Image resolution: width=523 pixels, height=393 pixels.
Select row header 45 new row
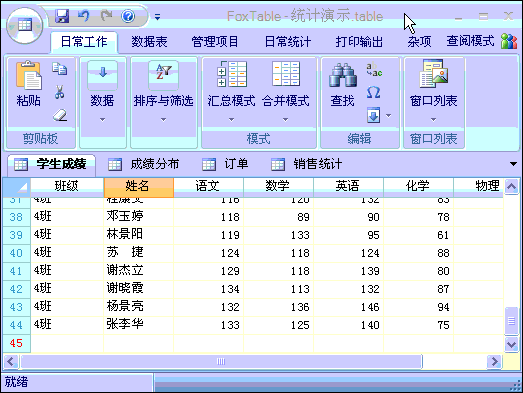click(x=17, y=343)
